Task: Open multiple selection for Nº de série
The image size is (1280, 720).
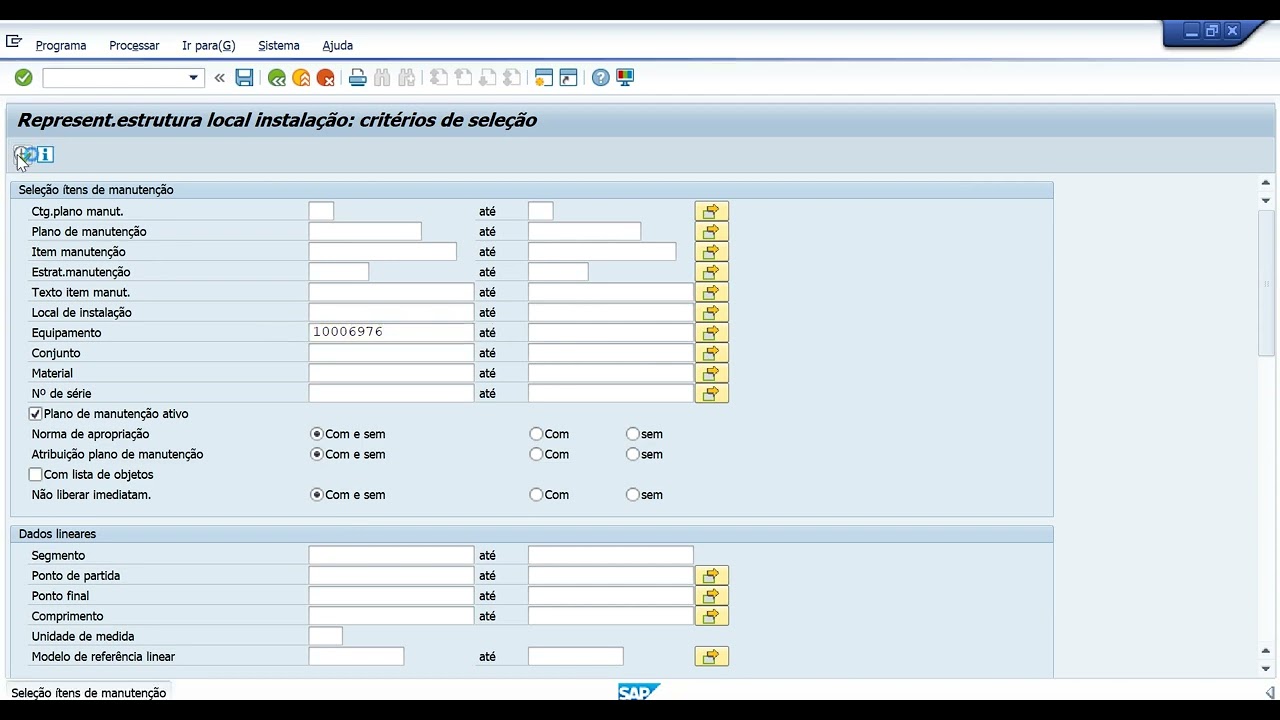Action: pos(711,393)
